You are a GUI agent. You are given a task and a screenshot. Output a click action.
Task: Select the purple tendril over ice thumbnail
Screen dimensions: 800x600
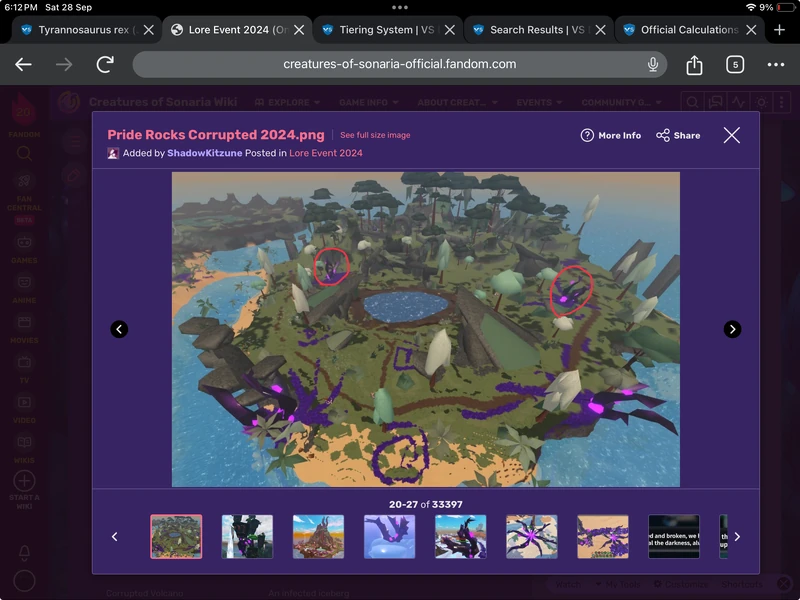pos(389,537)
